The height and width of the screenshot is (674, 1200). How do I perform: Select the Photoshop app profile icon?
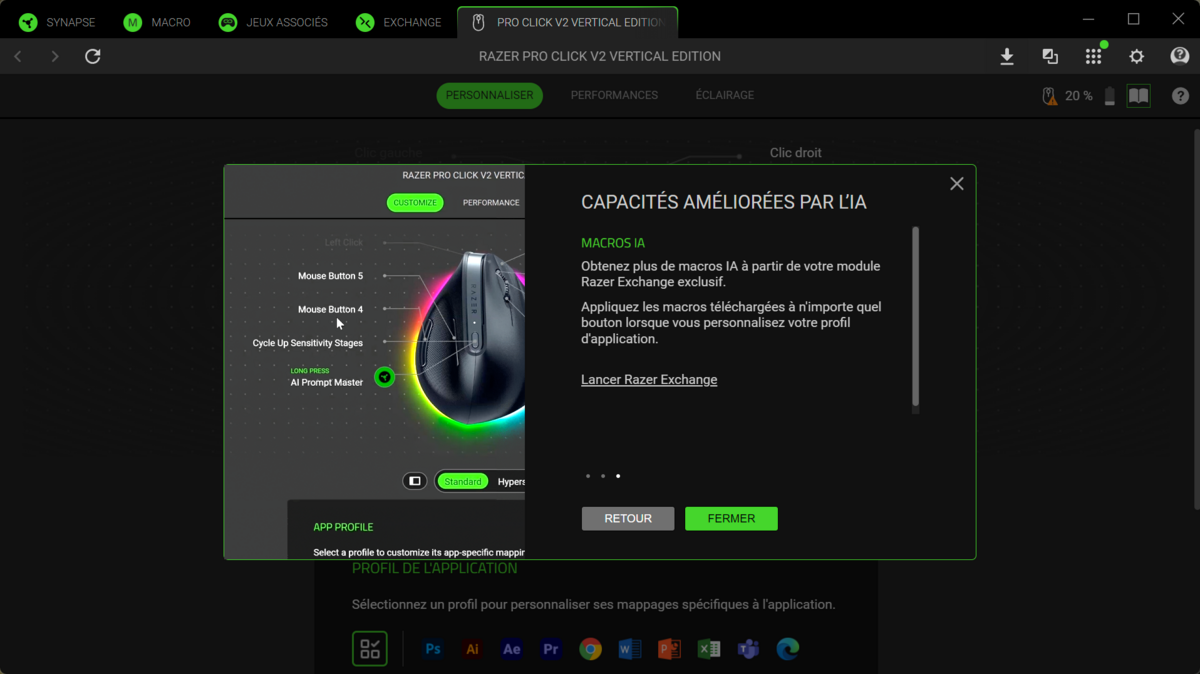pos(433,649)
